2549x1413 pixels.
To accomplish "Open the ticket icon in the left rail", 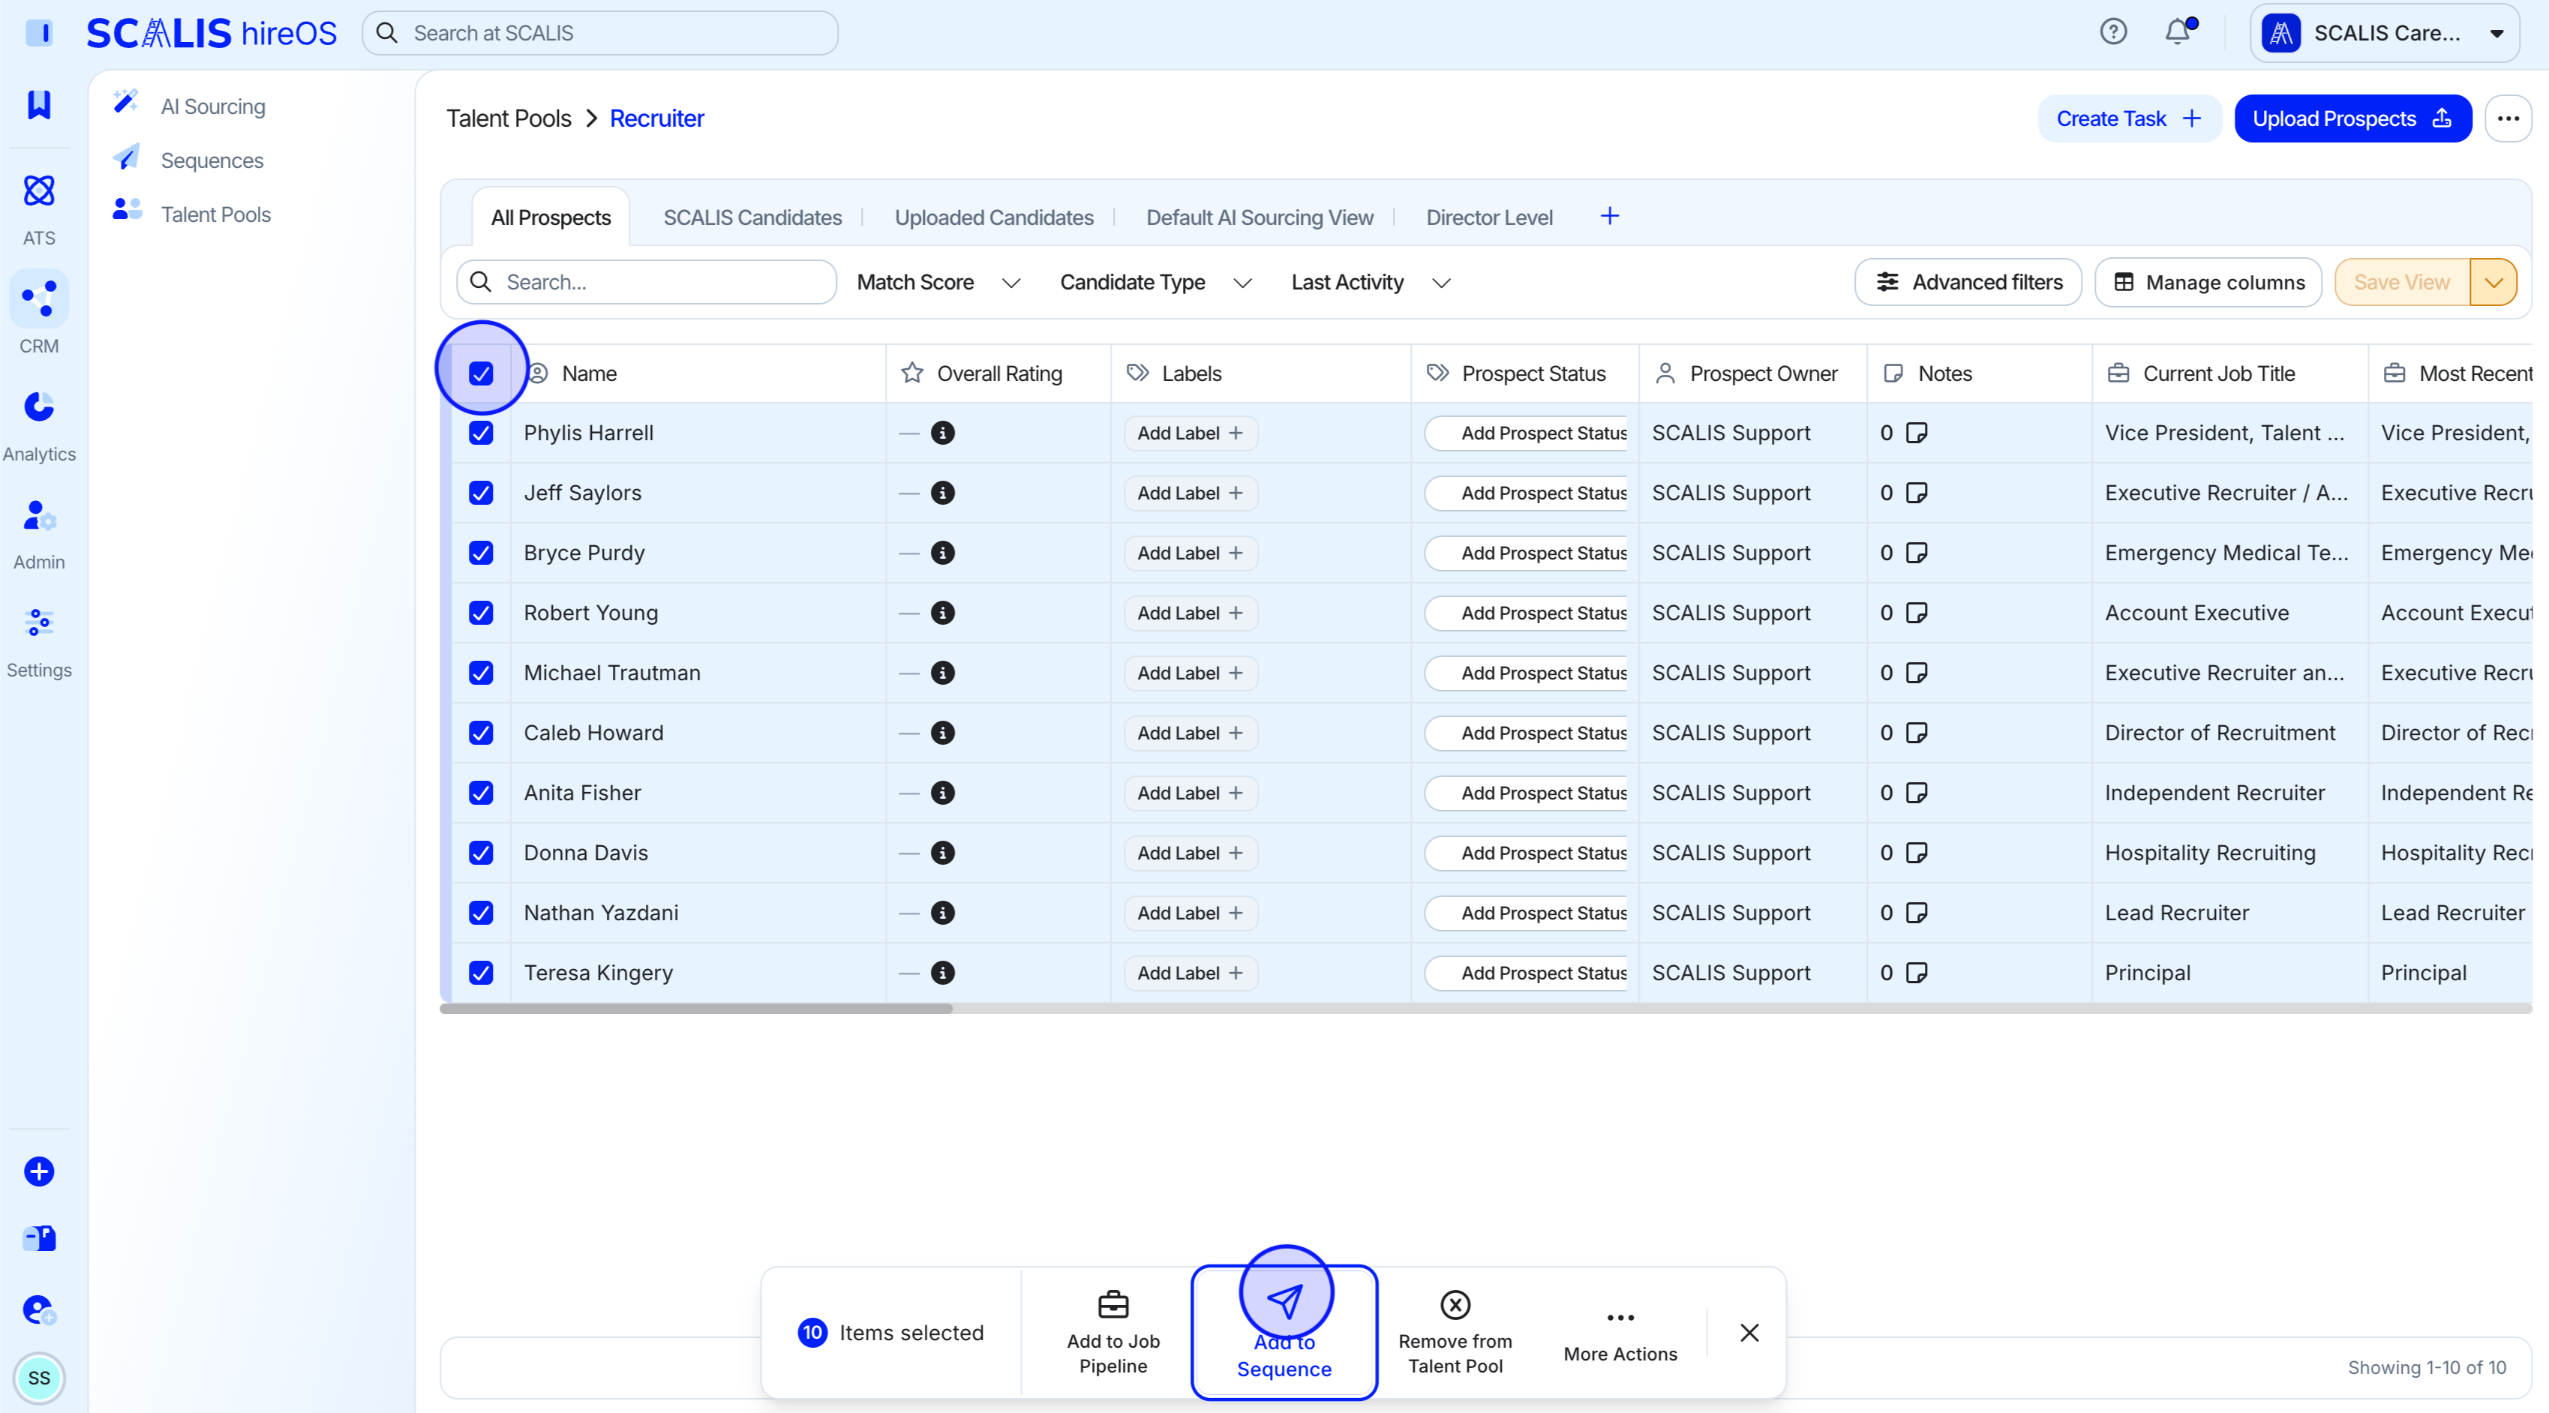I will click(x=39, y=1239).
